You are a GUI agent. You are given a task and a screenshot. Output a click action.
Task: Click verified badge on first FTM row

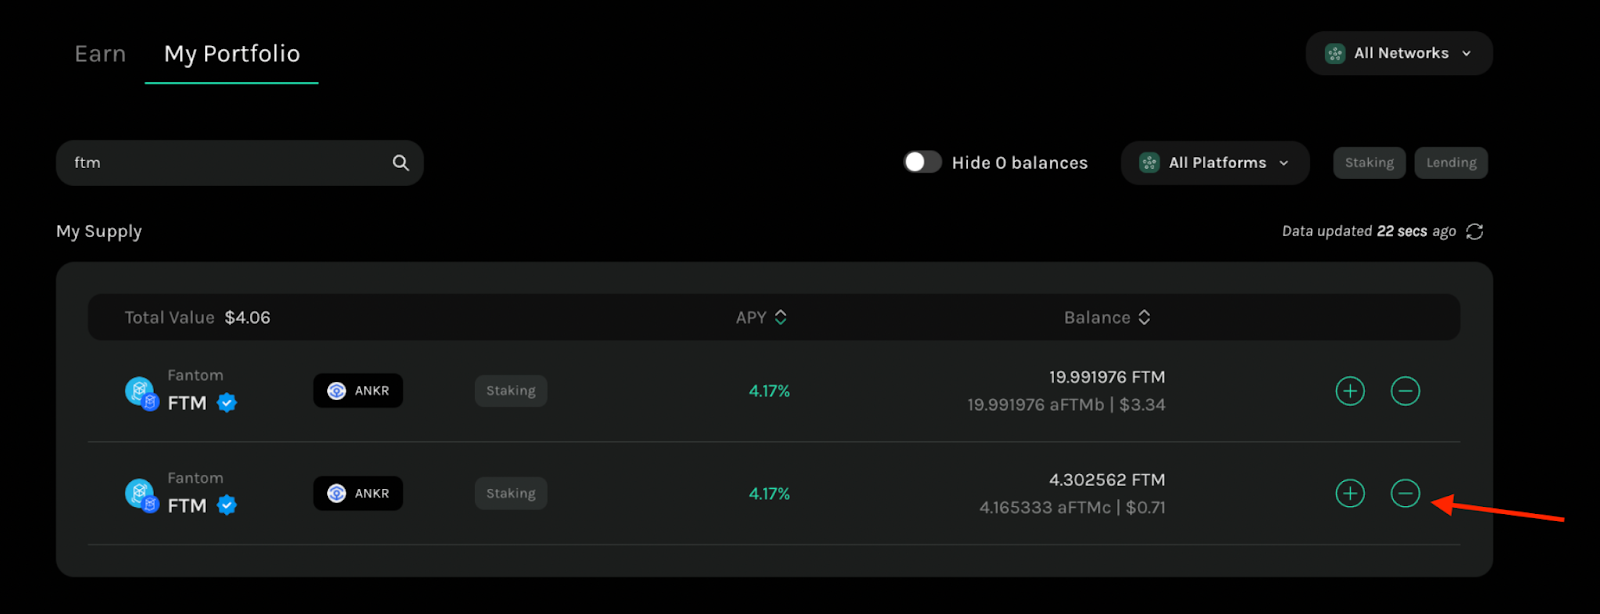227,403
